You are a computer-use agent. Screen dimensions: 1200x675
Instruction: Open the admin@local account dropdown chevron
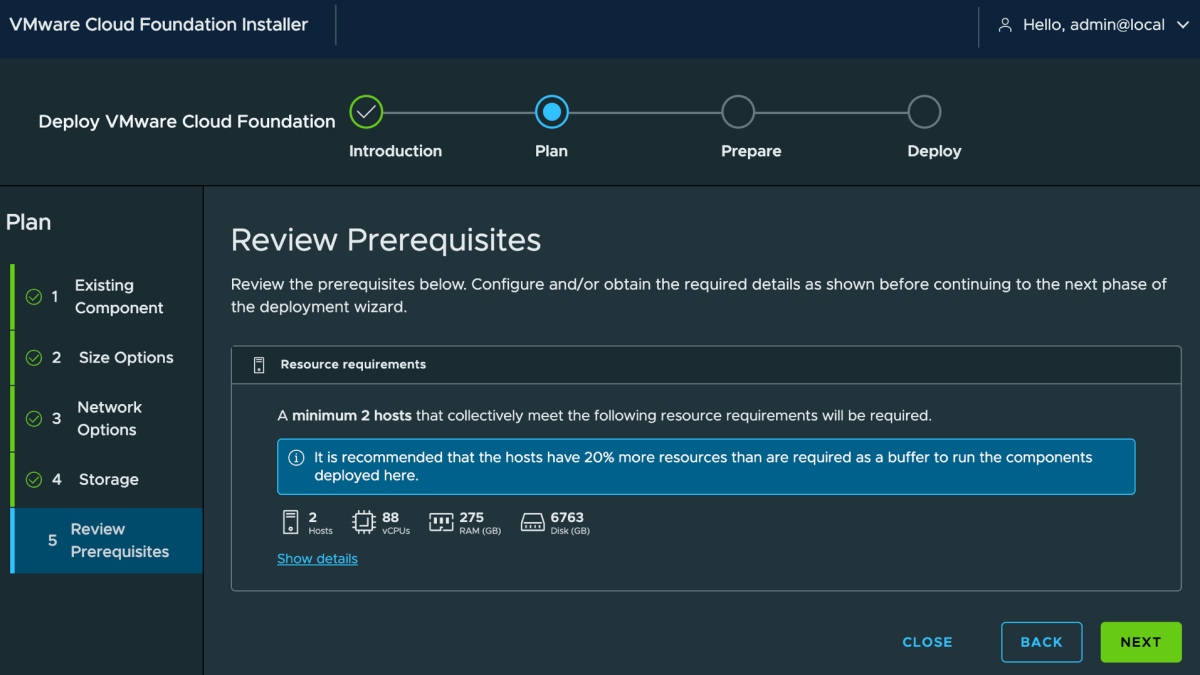[1184, 25]
